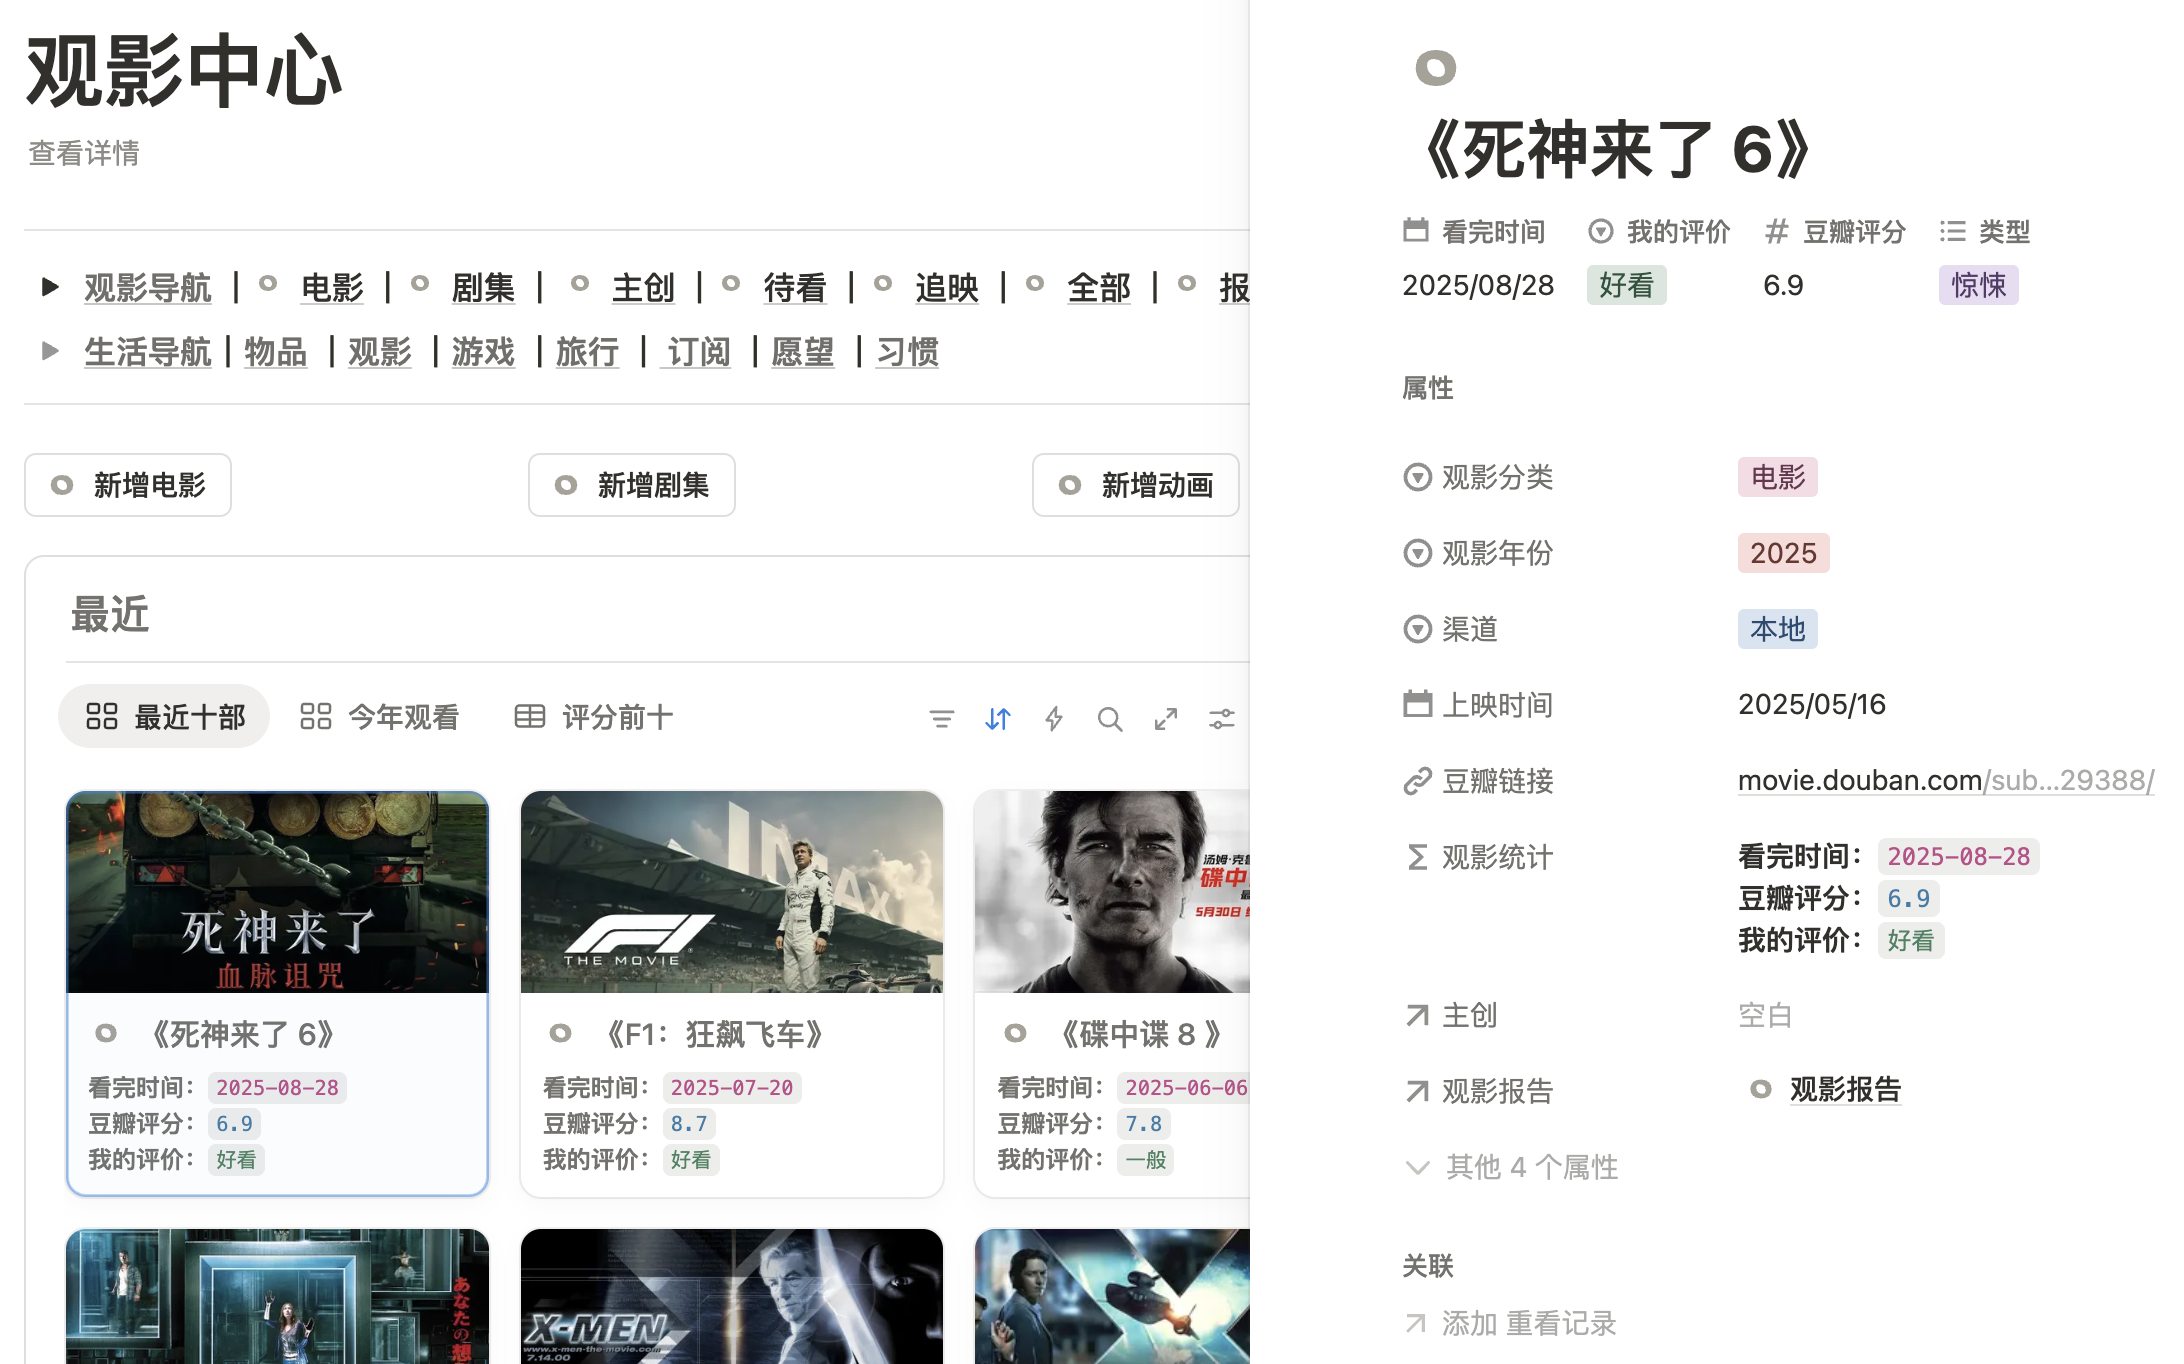Click the 2025 观影年份 color tag
2184x1364 pixels.
1782,553
